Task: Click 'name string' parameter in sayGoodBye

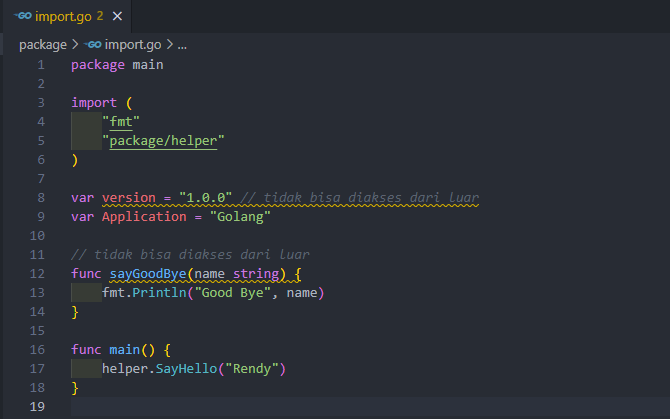Action: coord(237,274)
